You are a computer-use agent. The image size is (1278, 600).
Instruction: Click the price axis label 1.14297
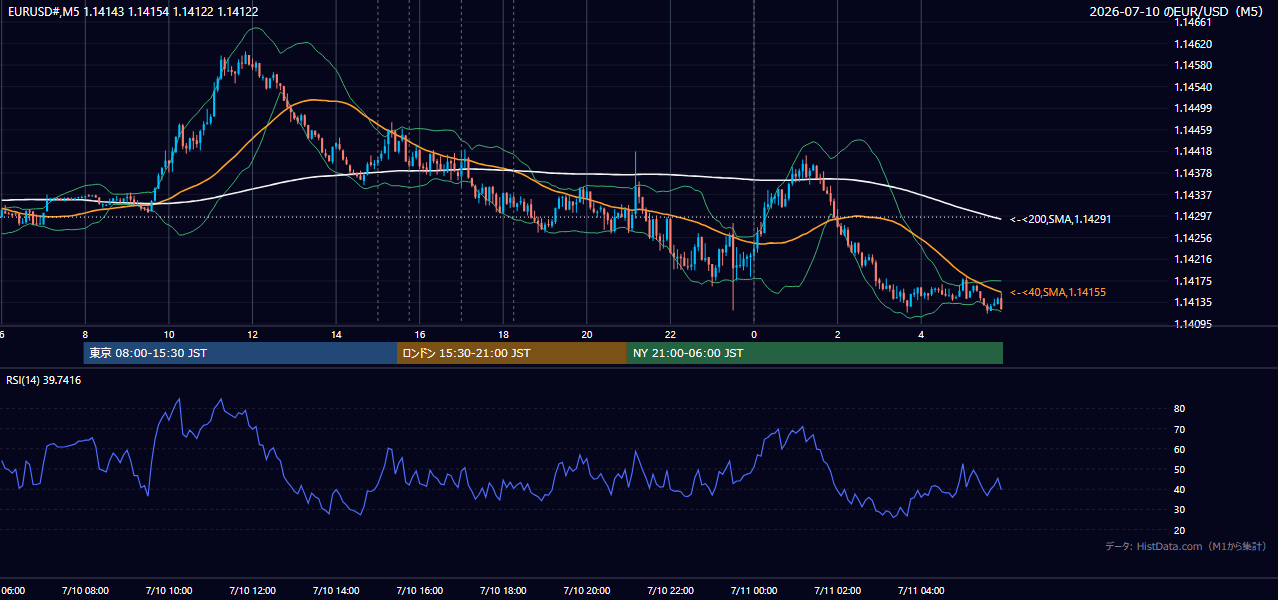click(1192, 216)
